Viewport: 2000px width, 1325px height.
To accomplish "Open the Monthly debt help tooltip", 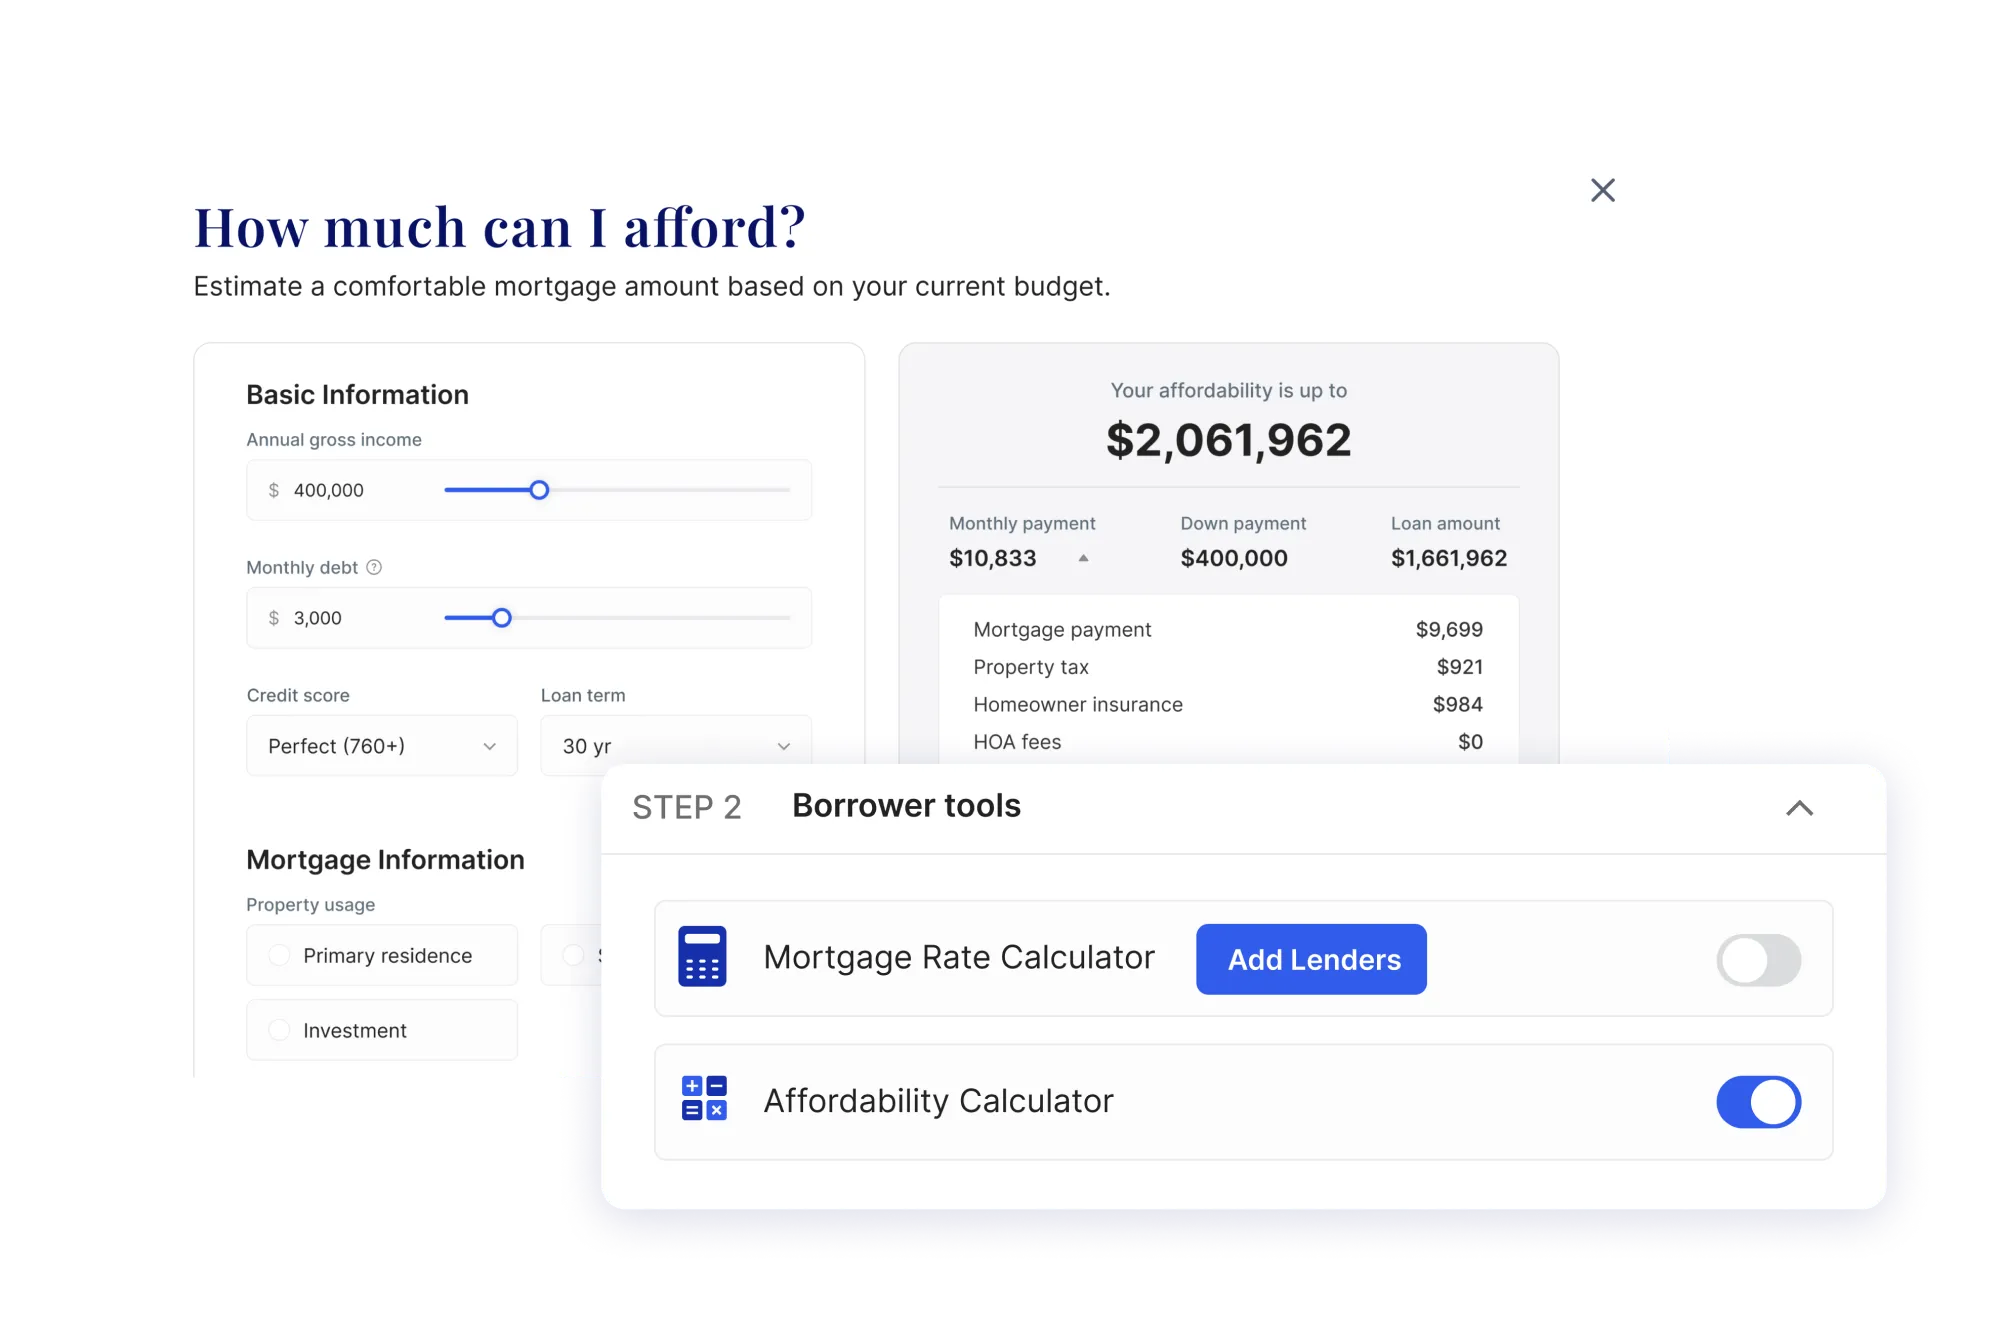I will click(x=374, y=567).
